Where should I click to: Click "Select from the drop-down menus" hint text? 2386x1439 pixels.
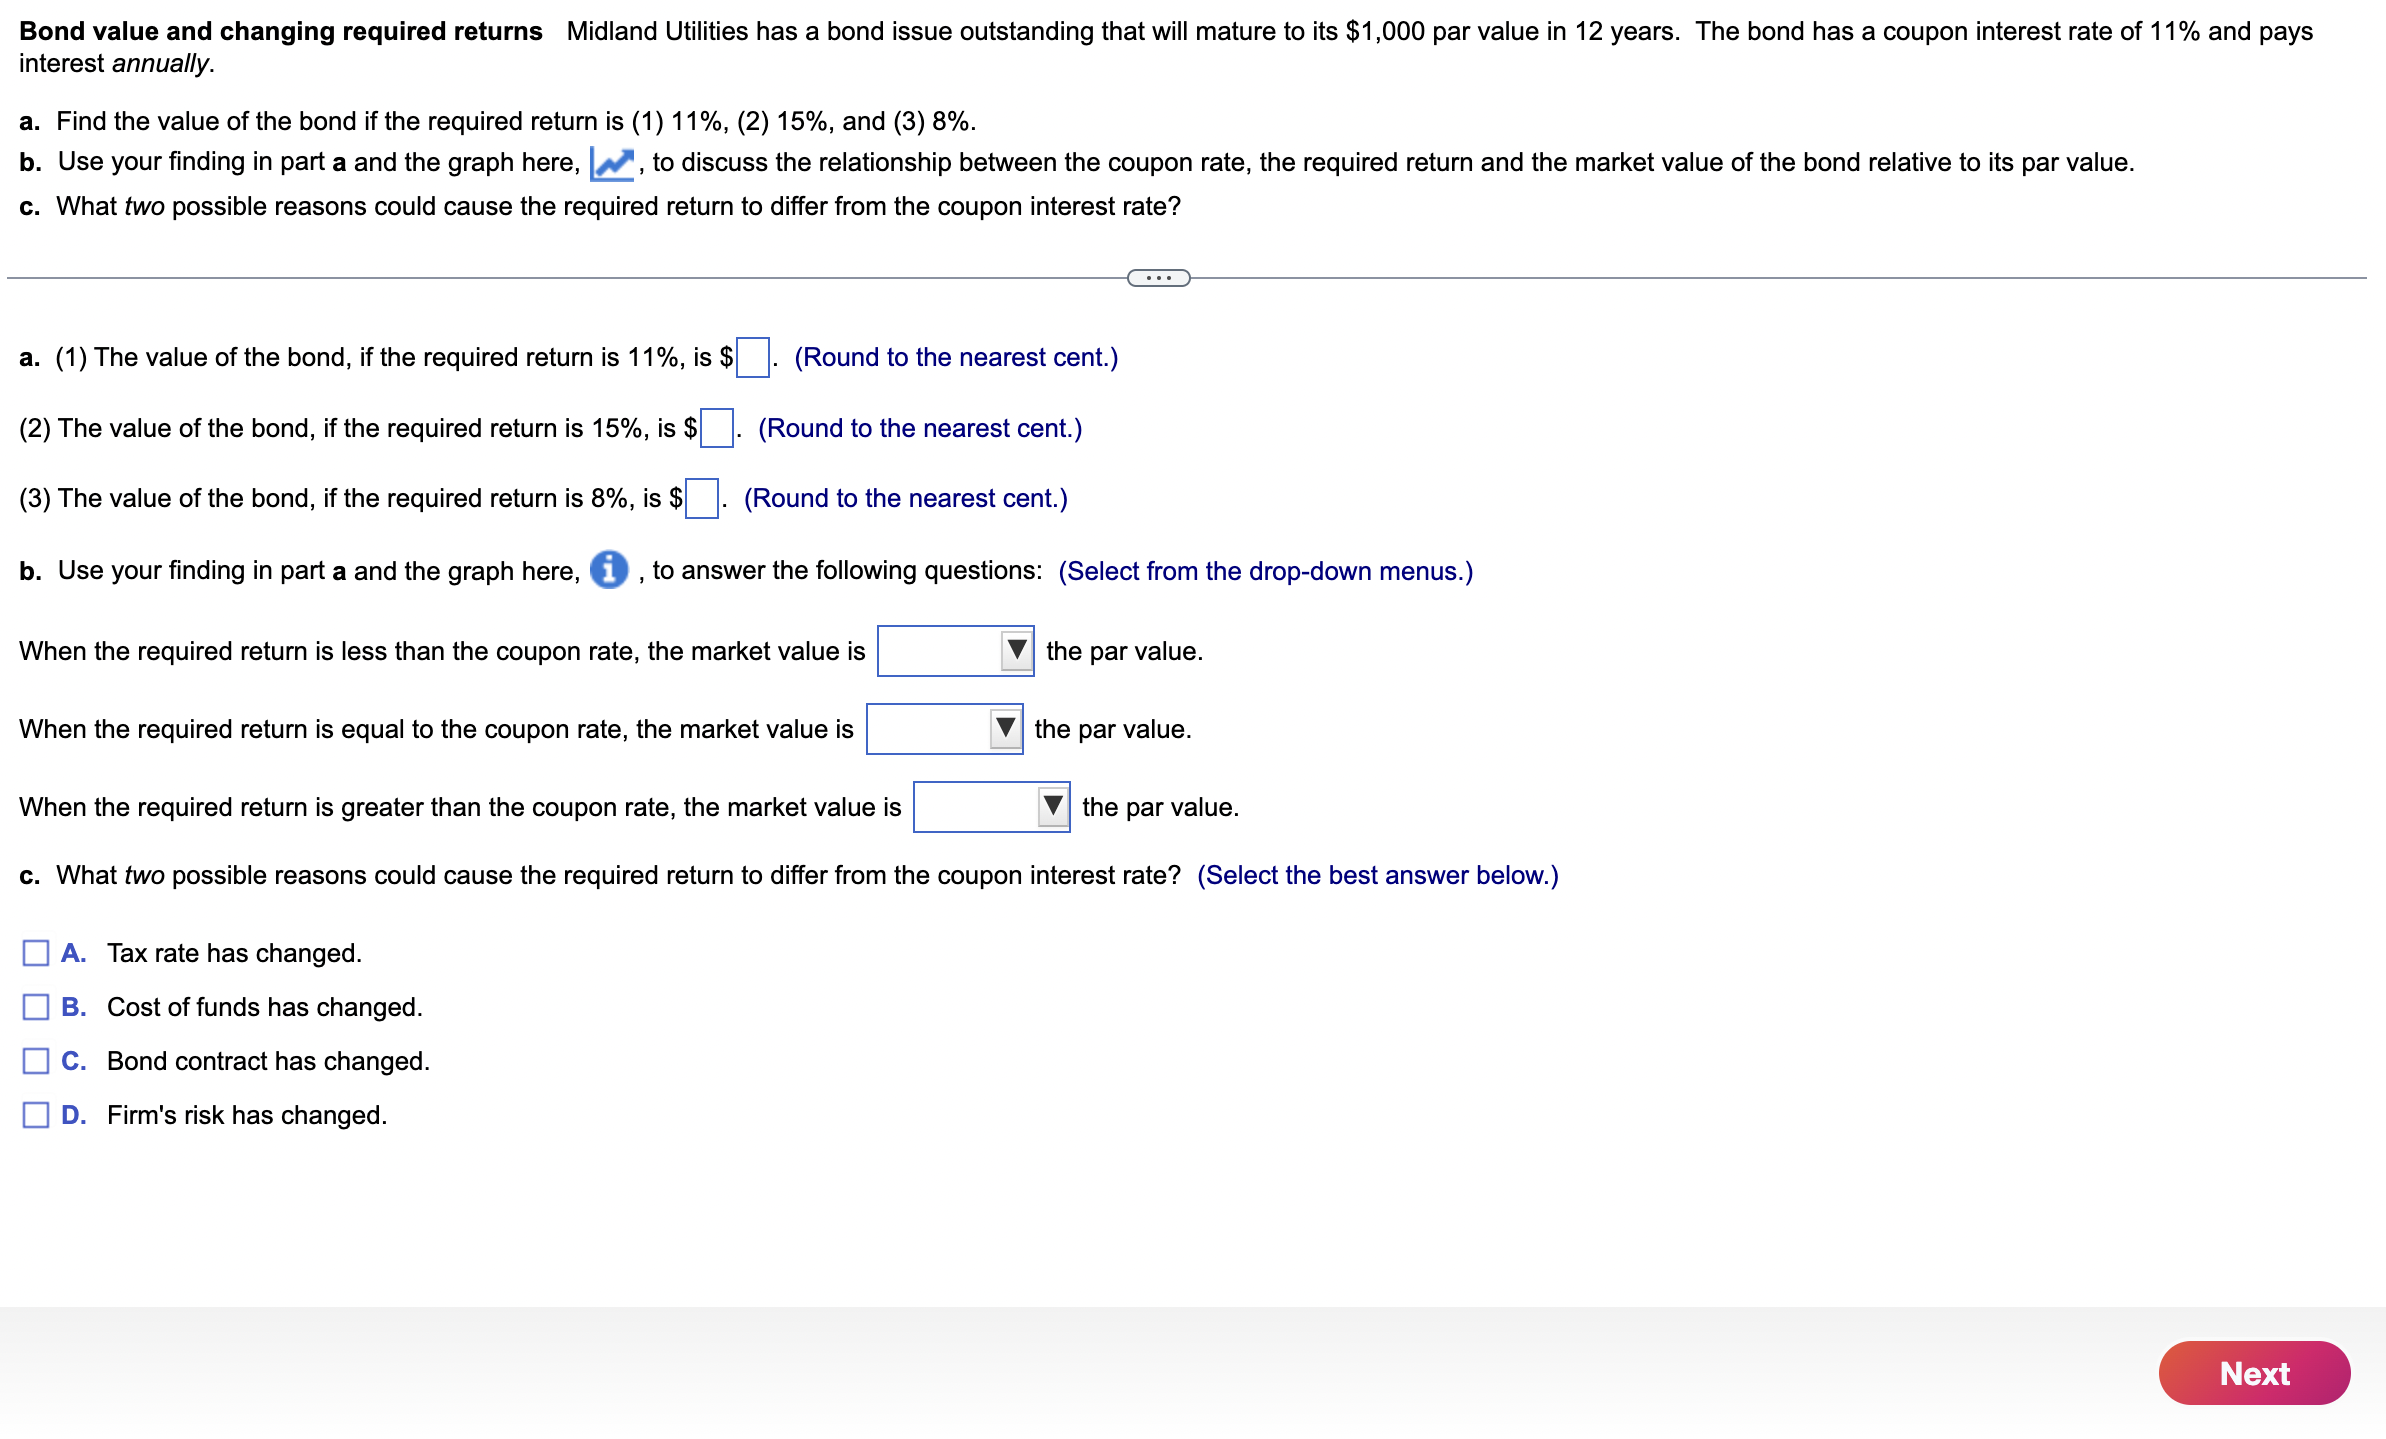tap(1265, 571)
